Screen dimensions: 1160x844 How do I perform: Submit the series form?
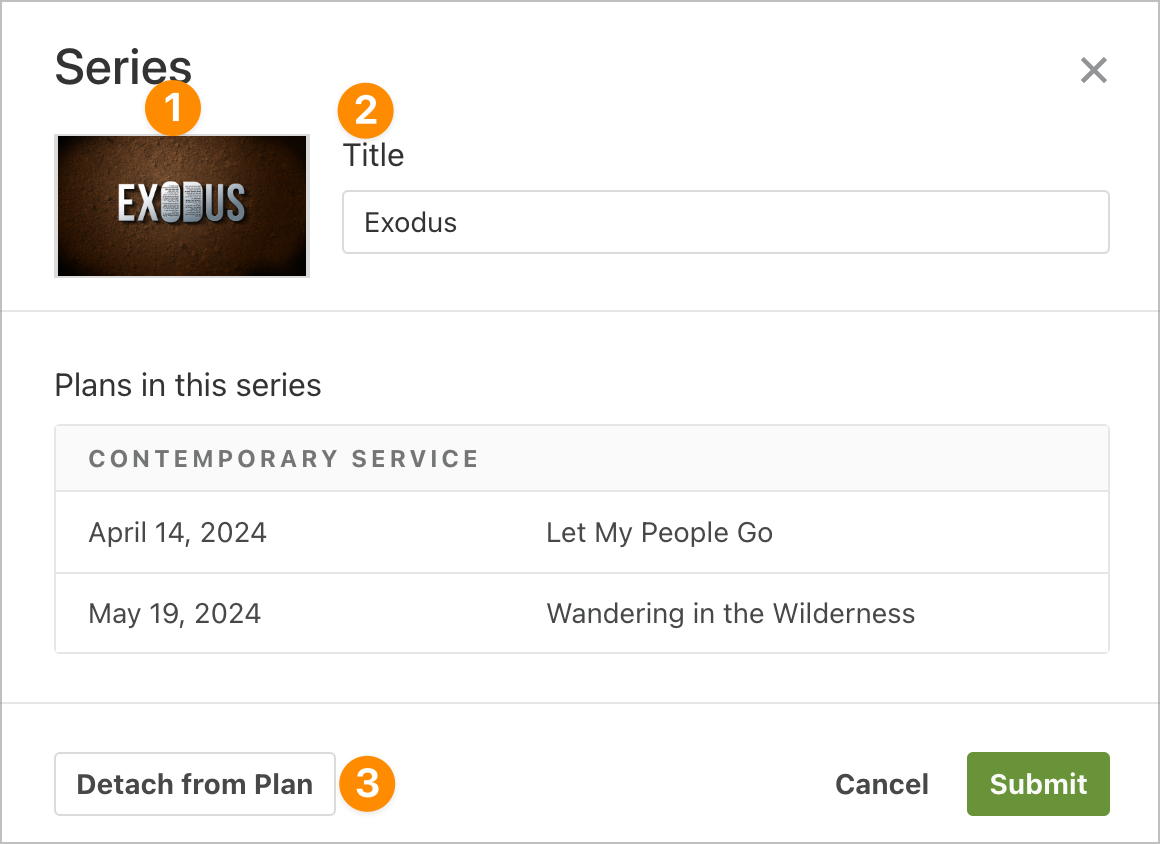[x=1038, y=784]
